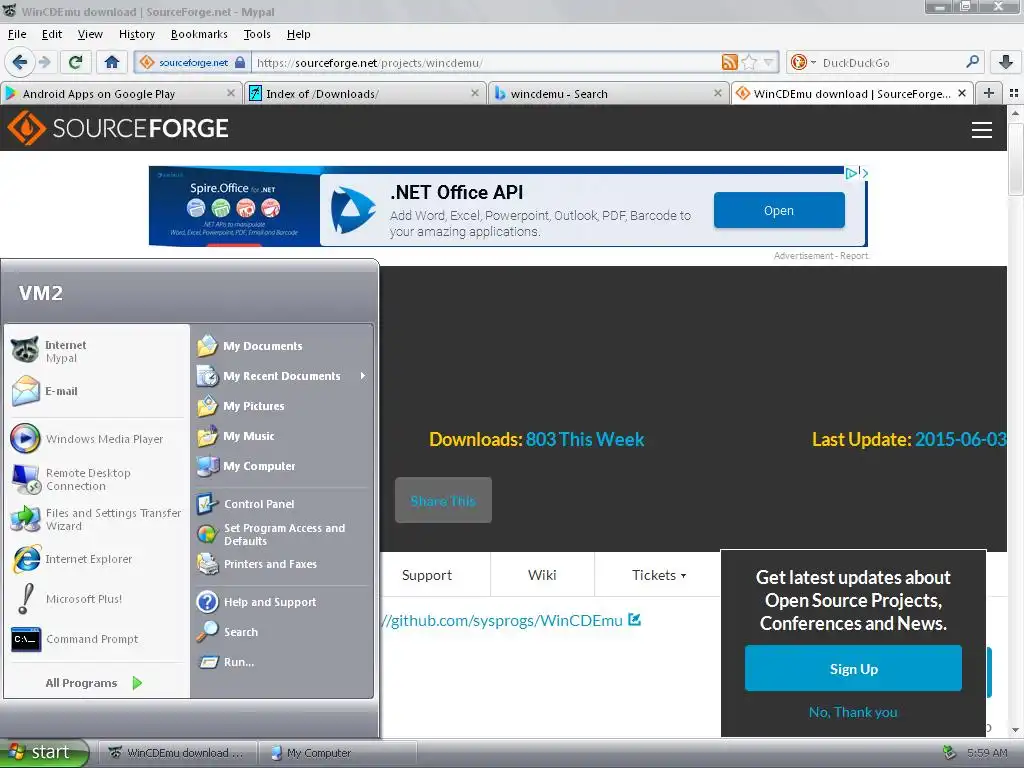Open E-mail from the Start menu

pyautogui.click(x=97, y=391)
